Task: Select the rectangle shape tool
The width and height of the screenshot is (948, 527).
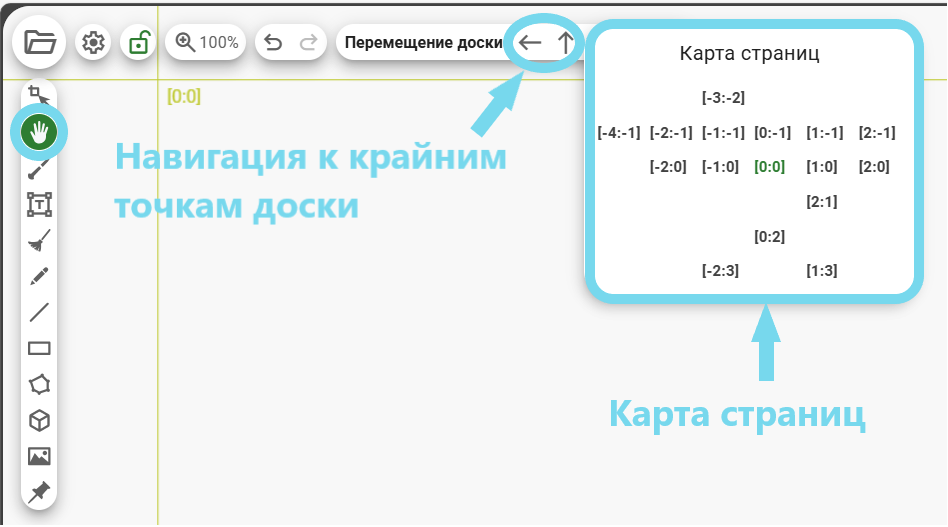Action: (x=39, y=349)
